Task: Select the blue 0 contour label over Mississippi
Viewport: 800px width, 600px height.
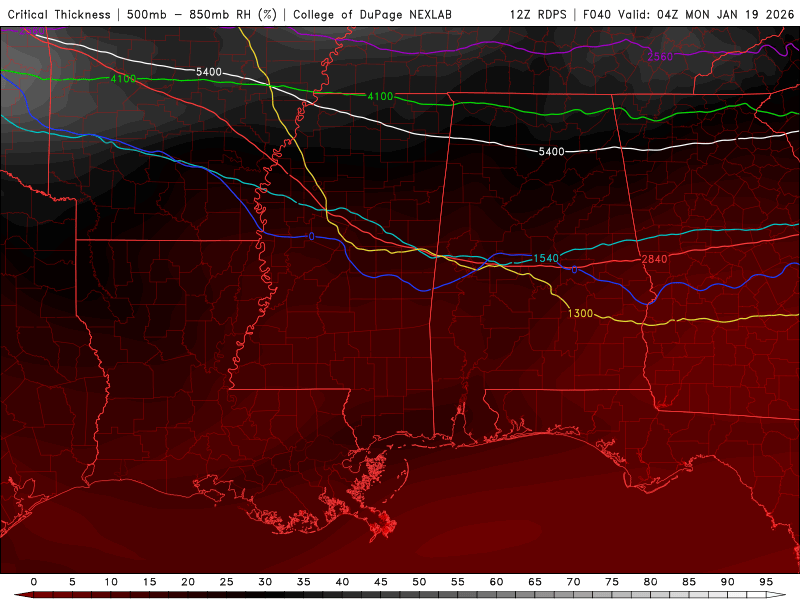Action: (x=311, y=236)
